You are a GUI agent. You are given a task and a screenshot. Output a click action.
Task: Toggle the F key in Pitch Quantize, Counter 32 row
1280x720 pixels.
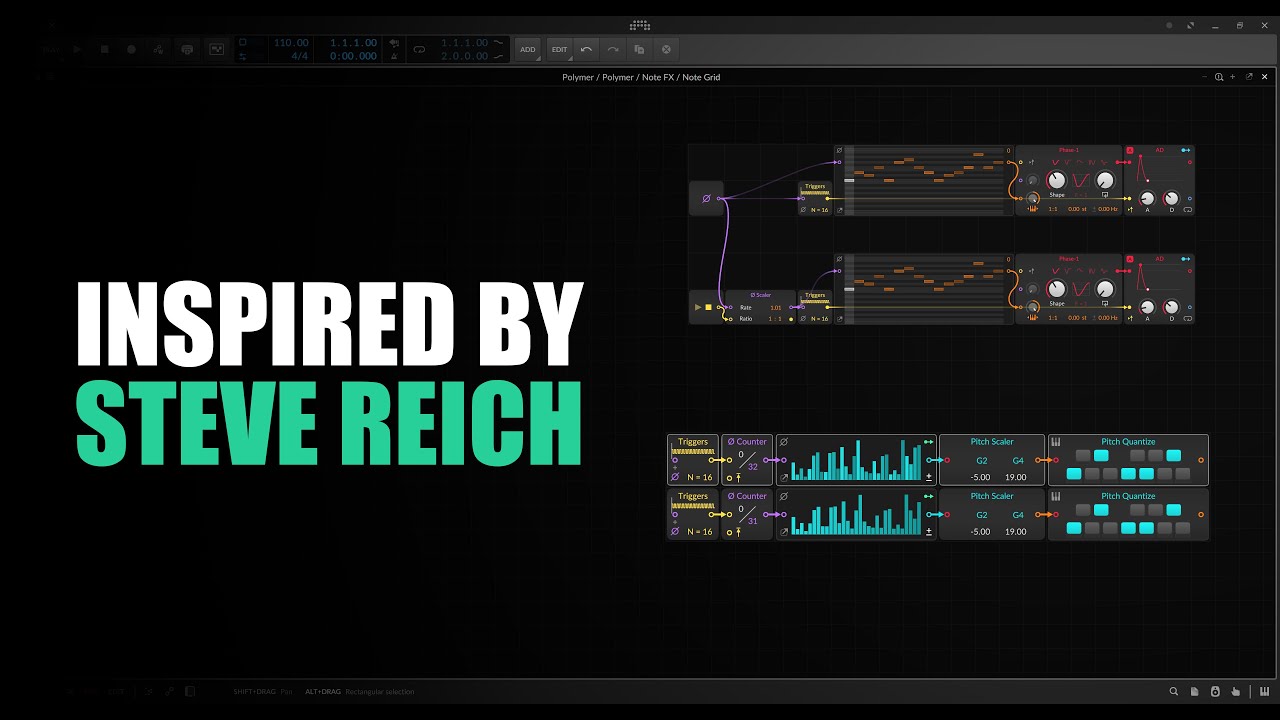[1128, 474]
